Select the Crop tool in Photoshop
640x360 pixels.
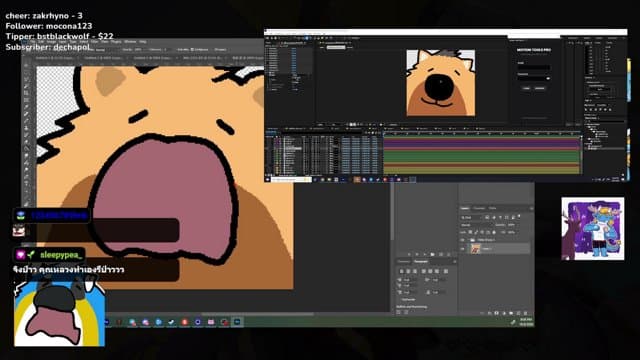(x=27, y=93)
